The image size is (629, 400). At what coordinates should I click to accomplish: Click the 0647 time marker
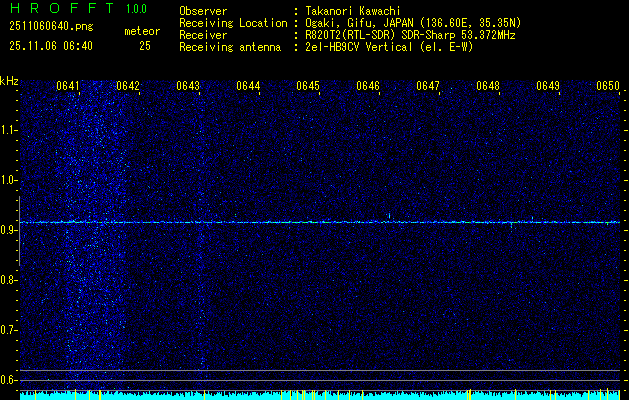click(428, 86)
